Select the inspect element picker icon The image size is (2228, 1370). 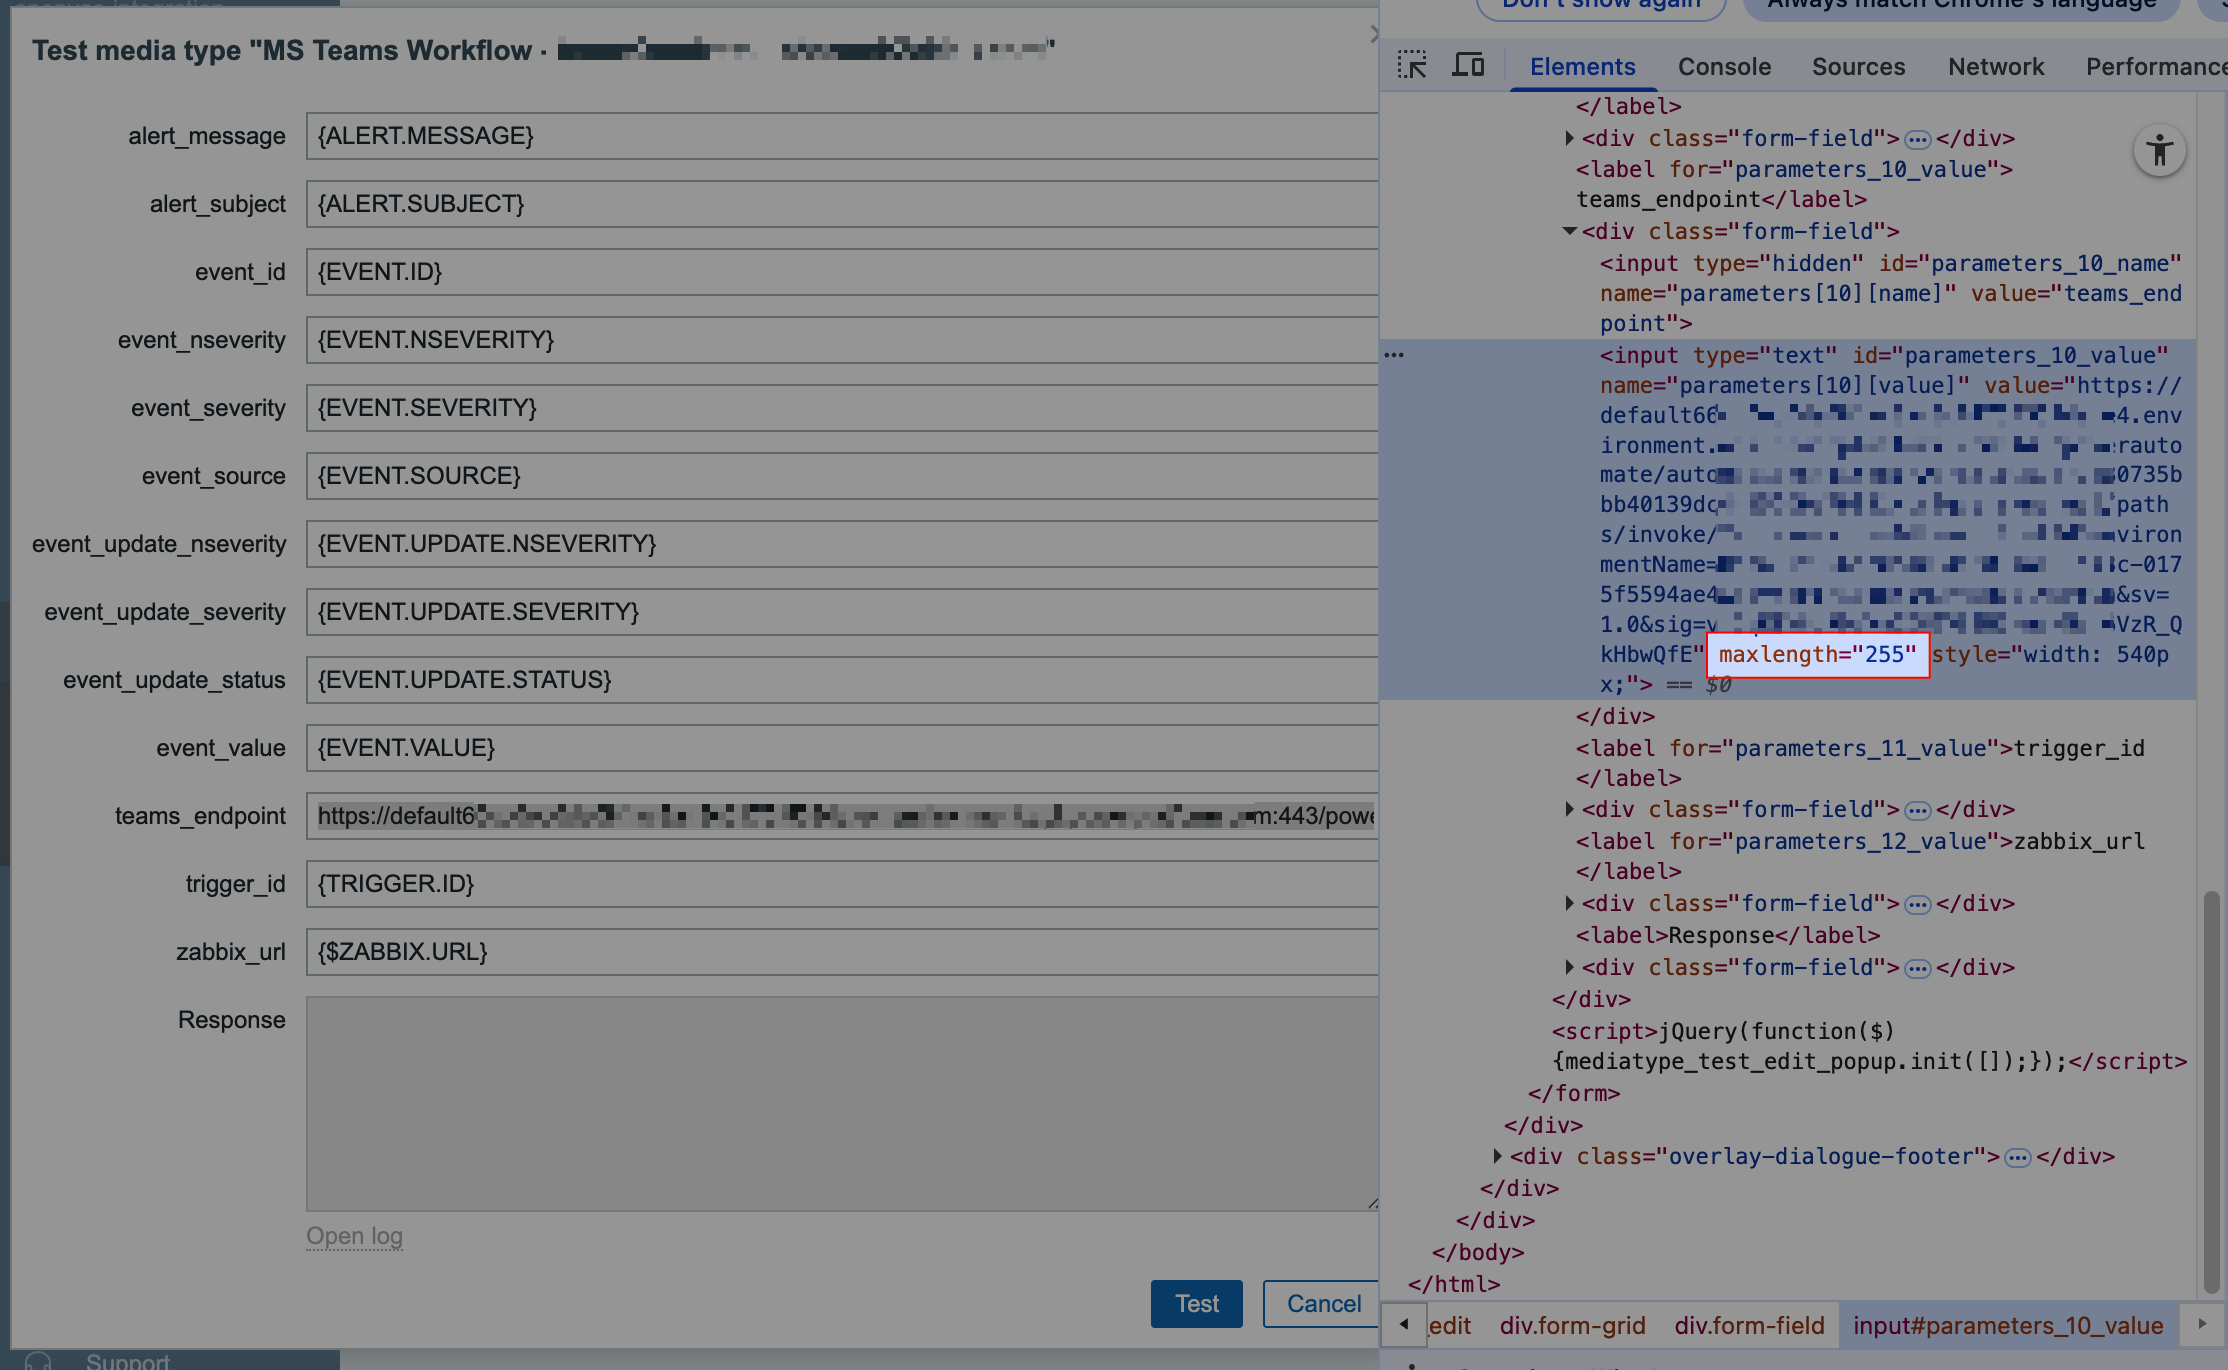1412,66
